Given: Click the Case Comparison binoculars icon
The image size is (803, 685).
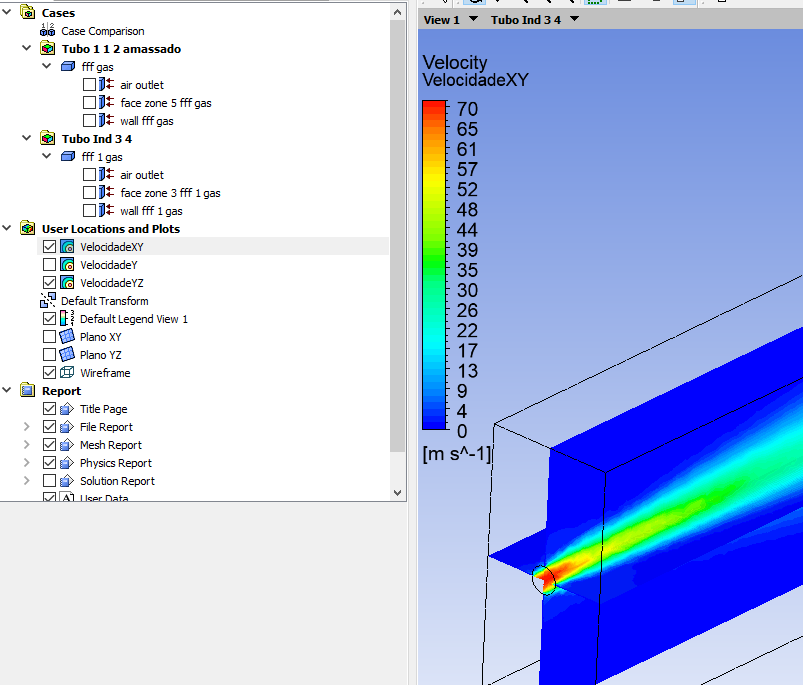Looking at the screenshot, I should coord(47,31).
